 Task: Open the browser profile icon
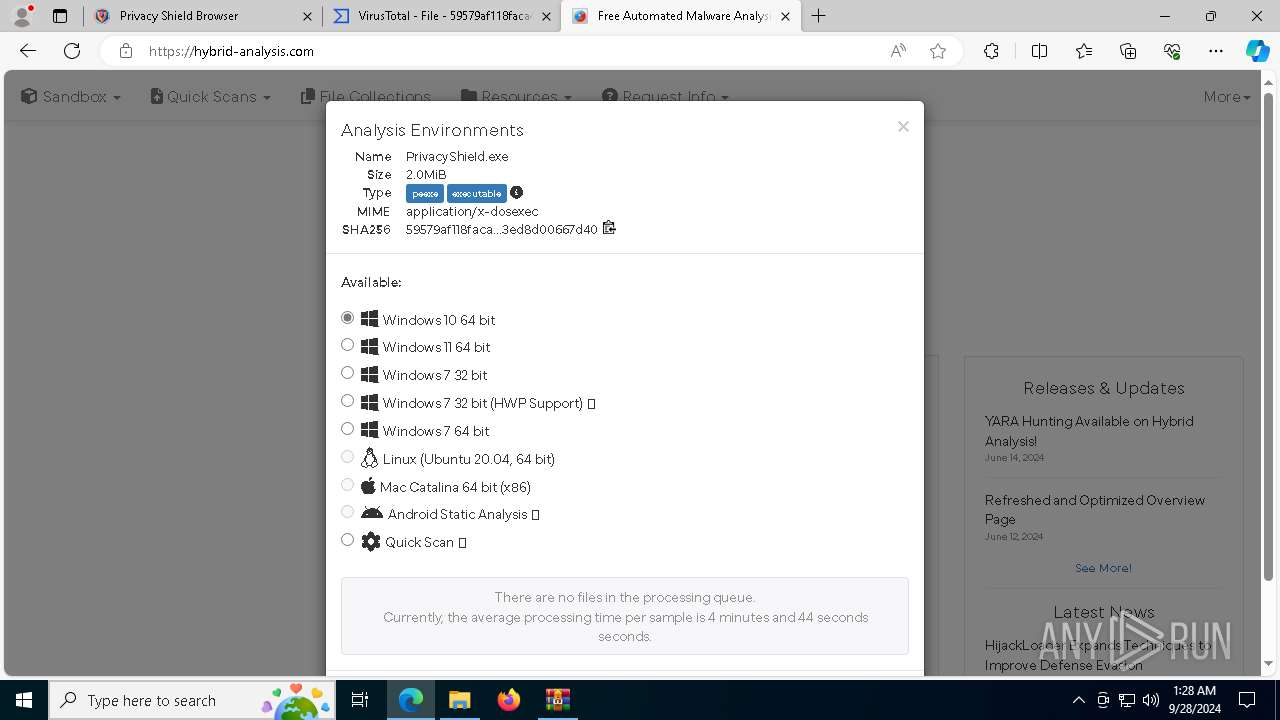pyautogui.click(x=22, y=16)
